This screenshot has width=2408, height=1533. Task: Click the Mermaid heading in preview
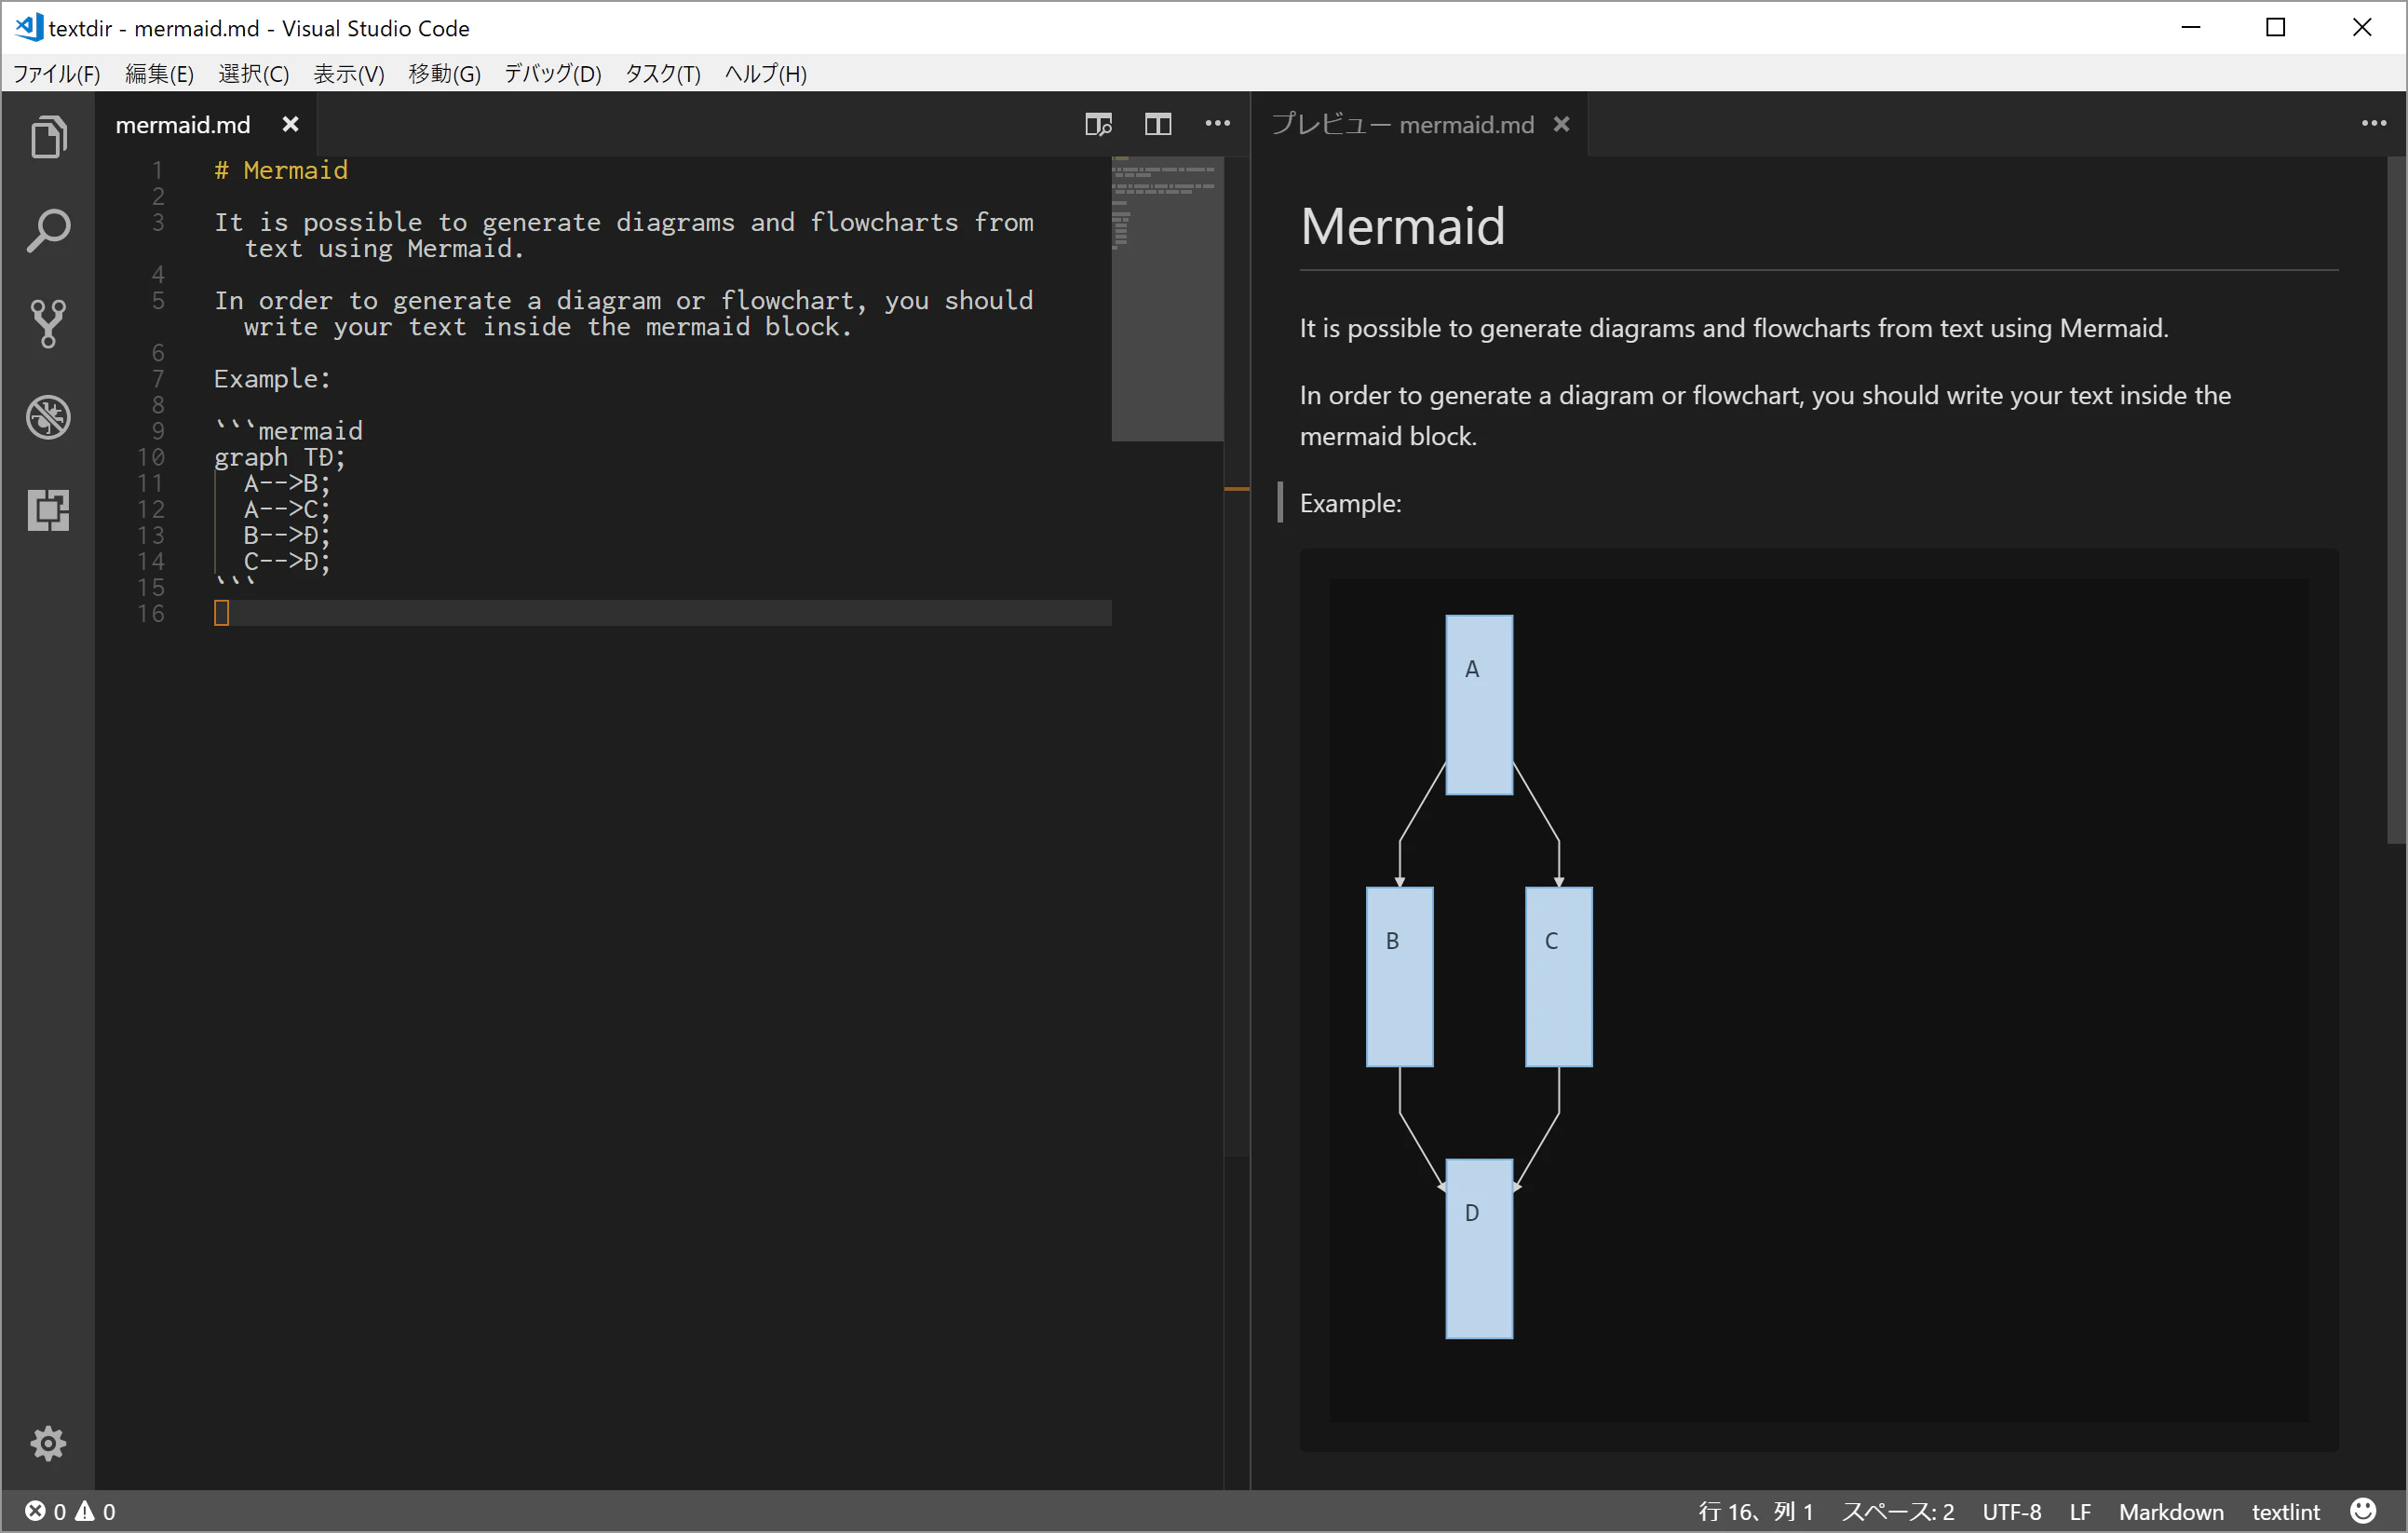(1402, 226)
